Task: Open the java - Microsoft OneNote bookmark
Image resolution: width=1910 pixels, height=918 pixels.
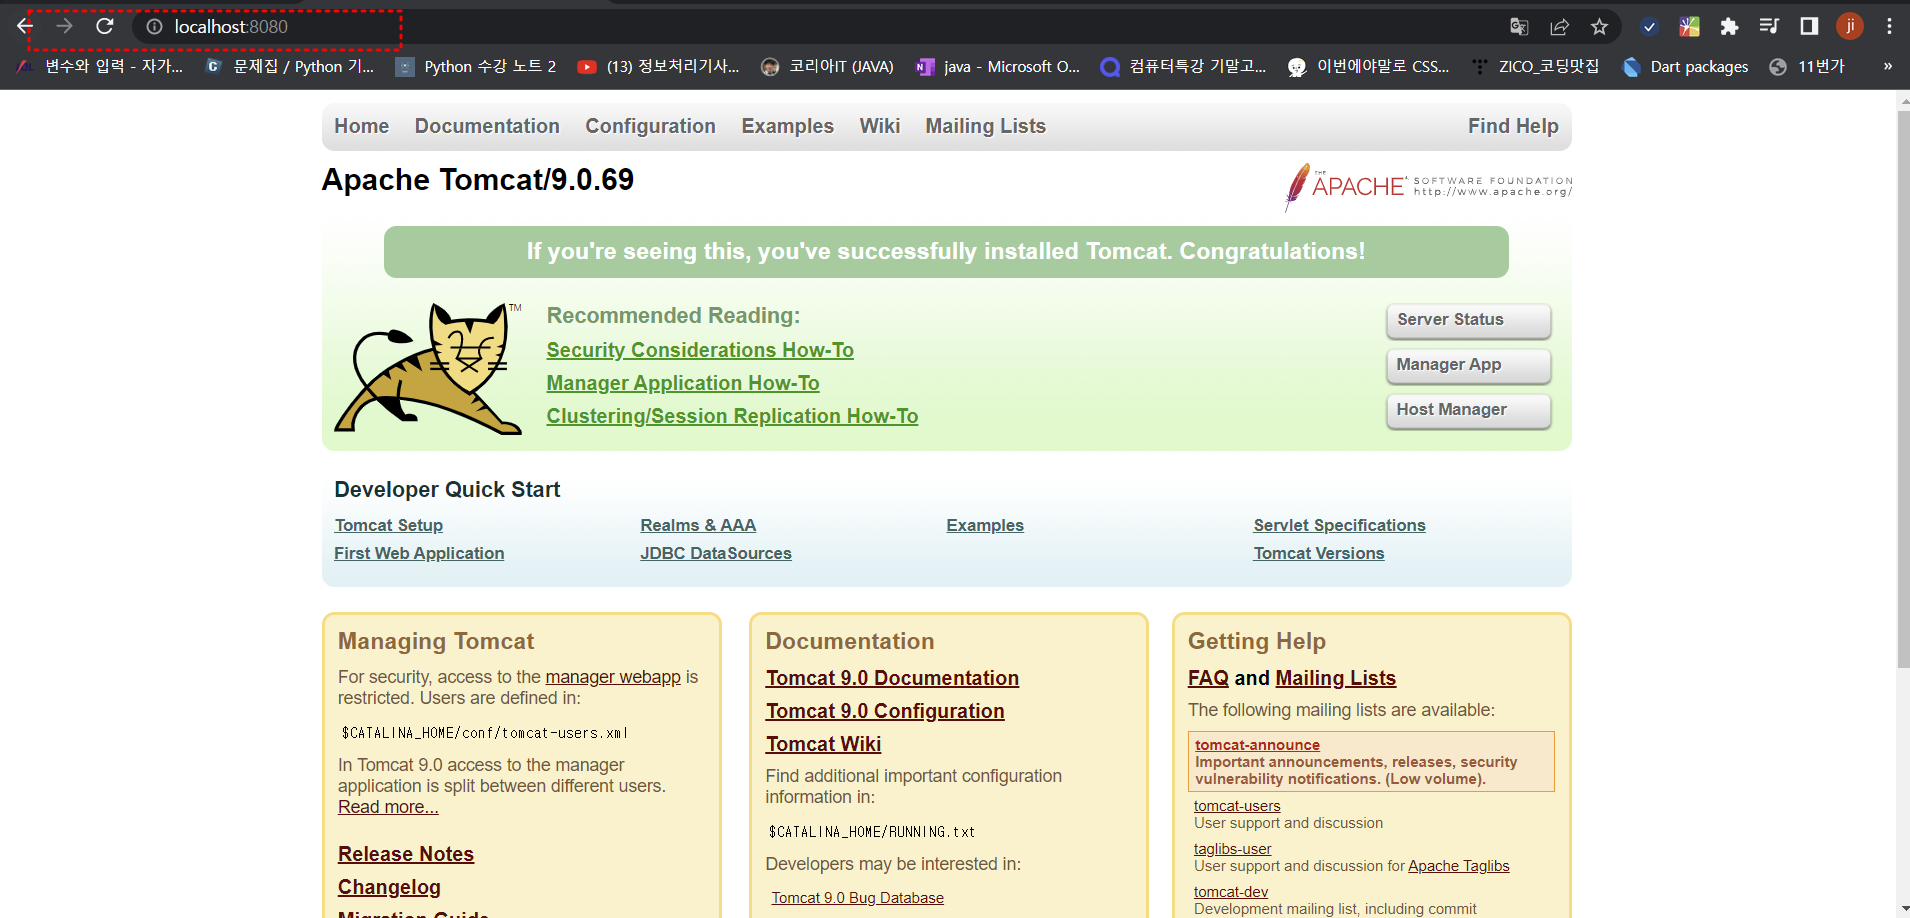Action: point(998,66)
